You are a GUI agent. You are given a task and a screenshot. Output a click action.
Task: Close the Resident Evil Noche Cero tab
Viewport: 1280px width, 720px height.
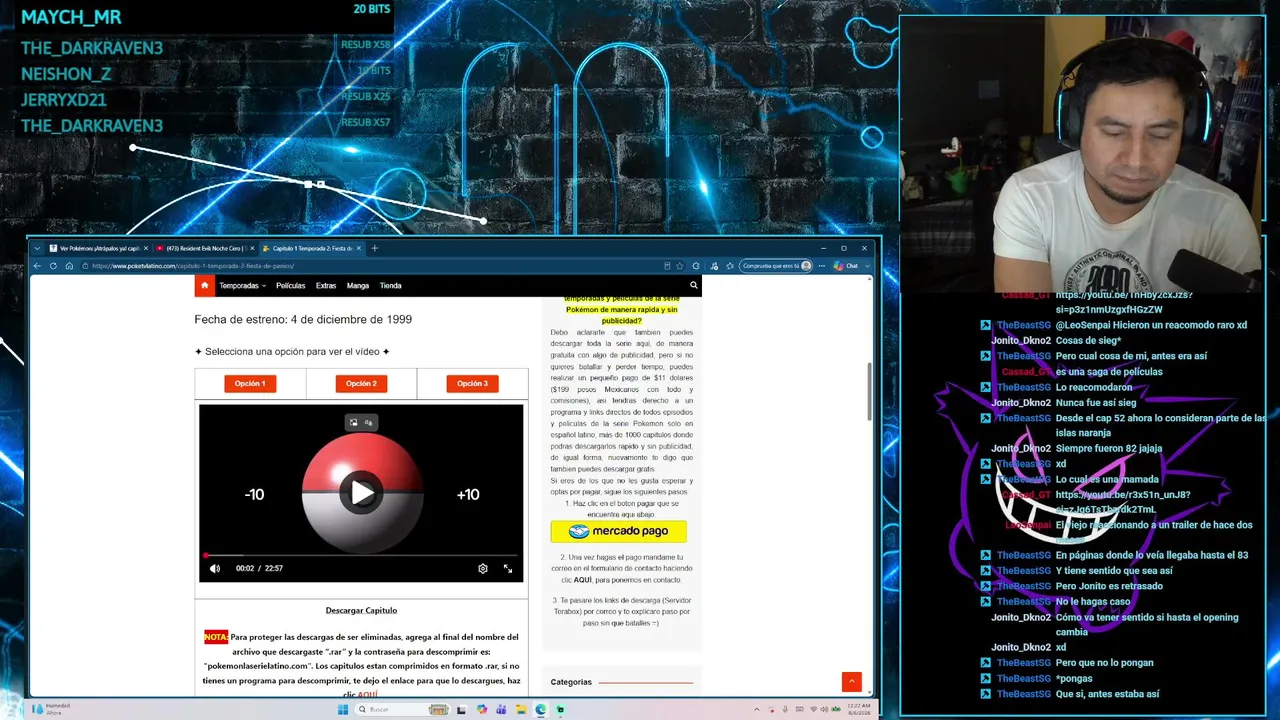(252, 248)
